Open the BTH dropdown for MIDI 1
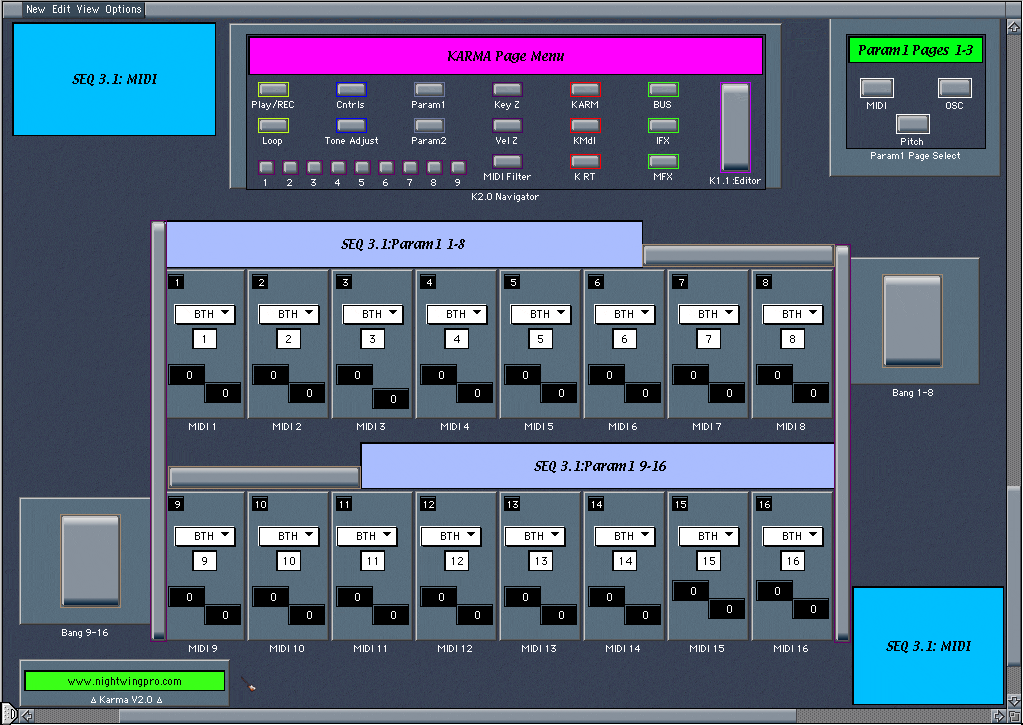The image size is (1023, 725). (204, 314)
